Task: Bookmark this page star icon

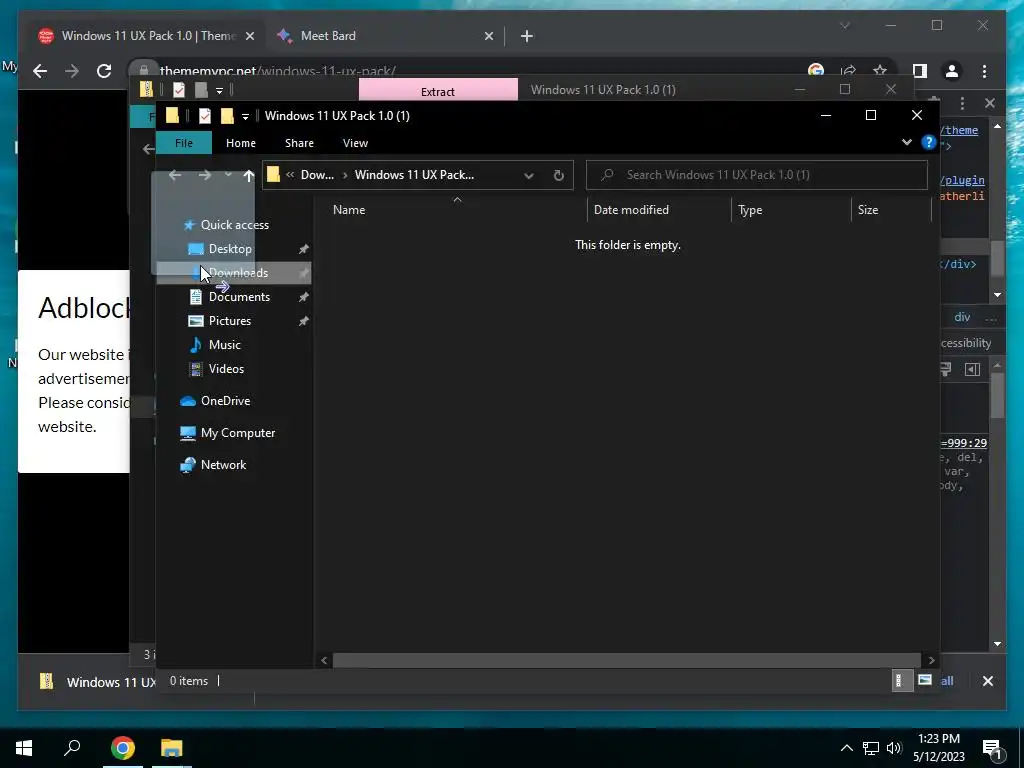Action: pyautogui.click(x=880, y=71)
